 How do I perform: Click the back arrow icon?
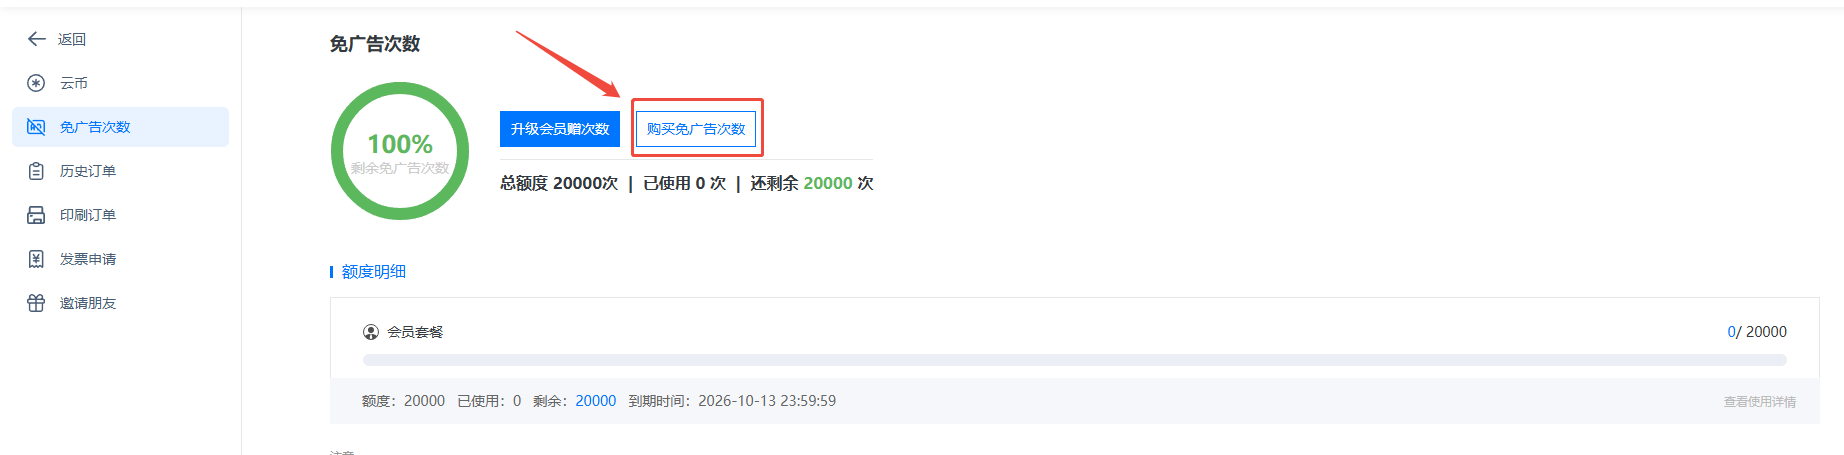tap(36, 39)
